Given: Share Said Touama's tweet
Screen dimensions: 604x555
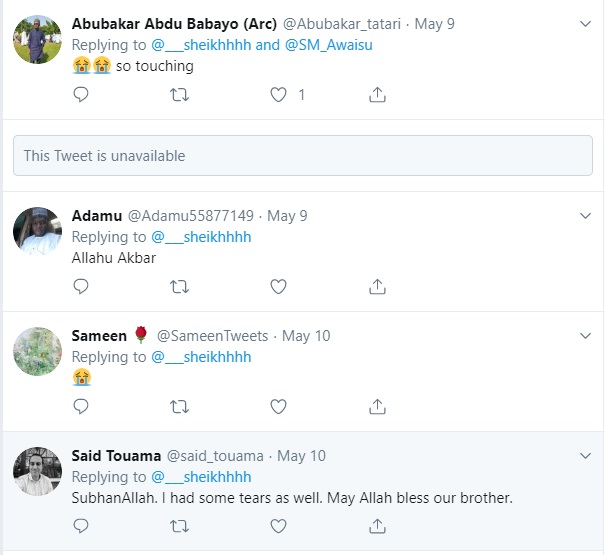Looking at the screenshot, I should [377, 526].
